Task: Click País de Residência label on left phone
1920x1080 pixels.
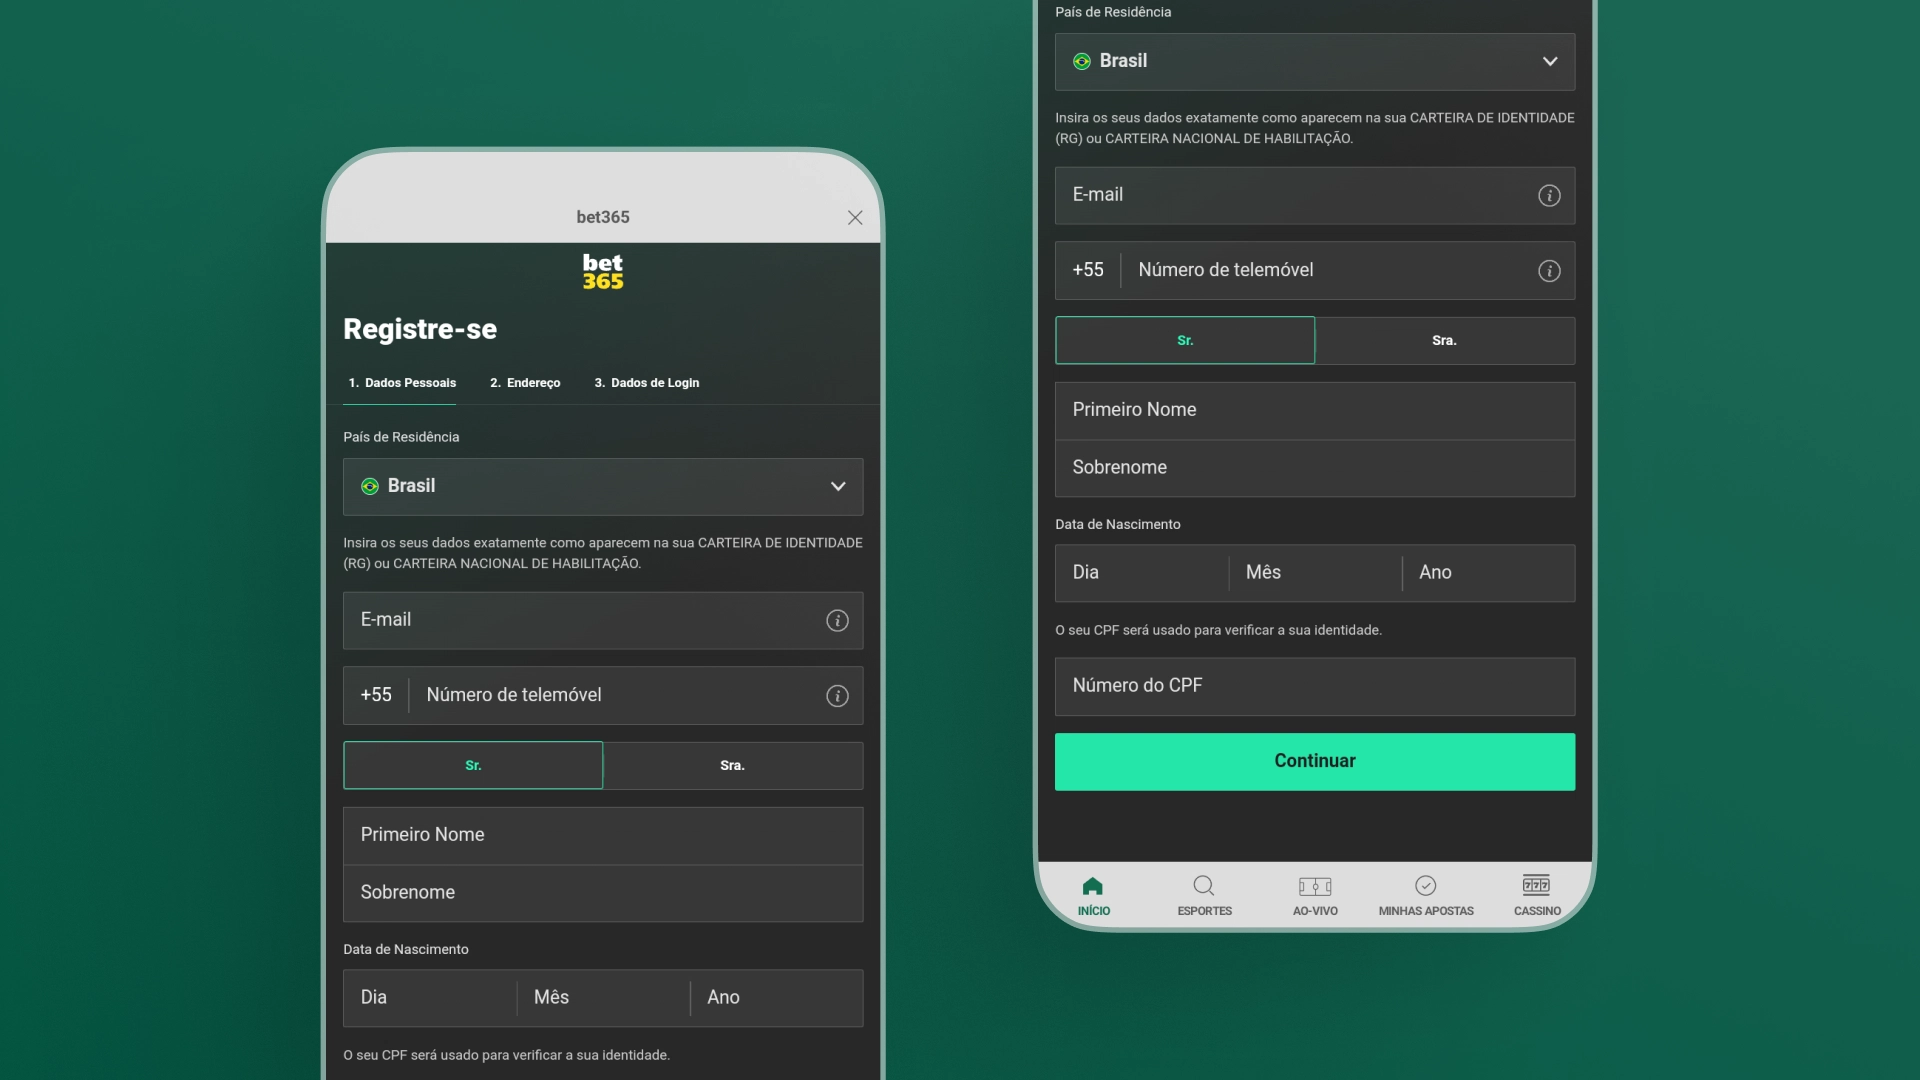Action: click(x=401, y=438)
